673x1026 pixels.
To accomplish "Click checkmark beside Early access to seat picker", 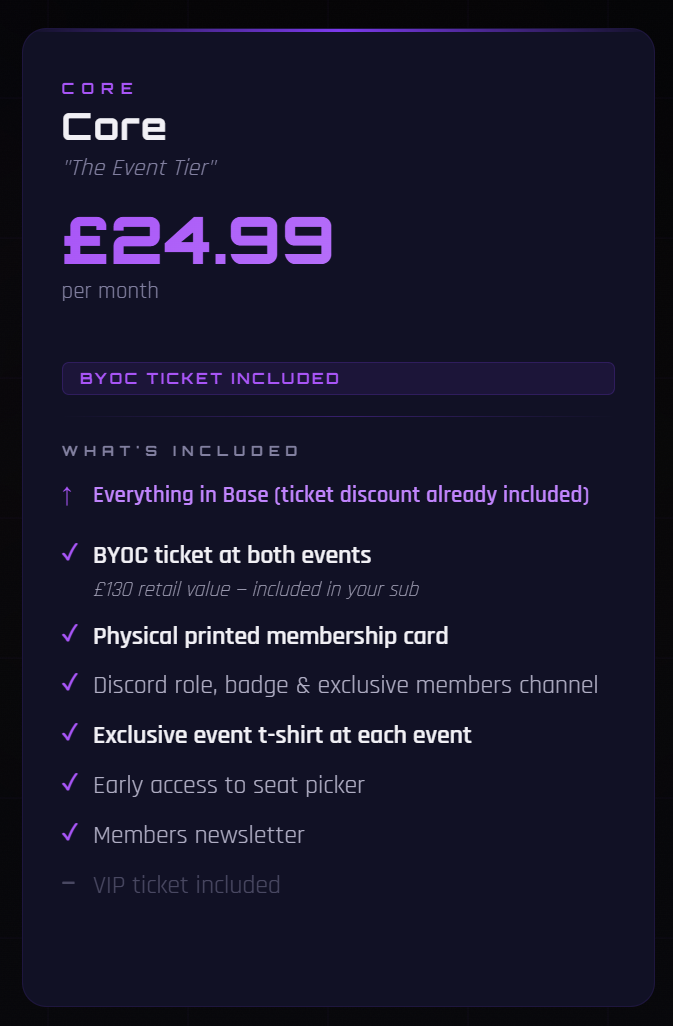I will [70, 782].
